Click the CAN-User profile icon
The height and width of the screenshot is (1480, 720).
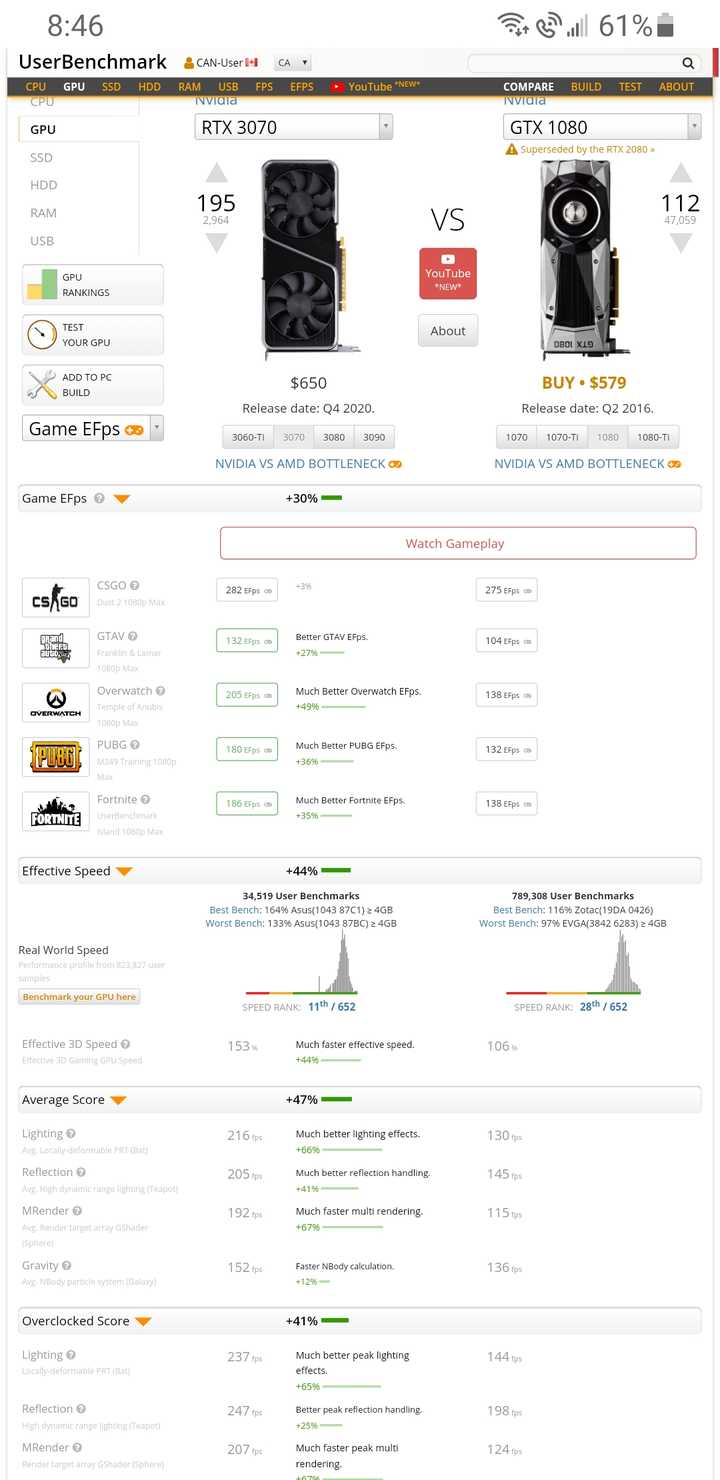[189, 63]
